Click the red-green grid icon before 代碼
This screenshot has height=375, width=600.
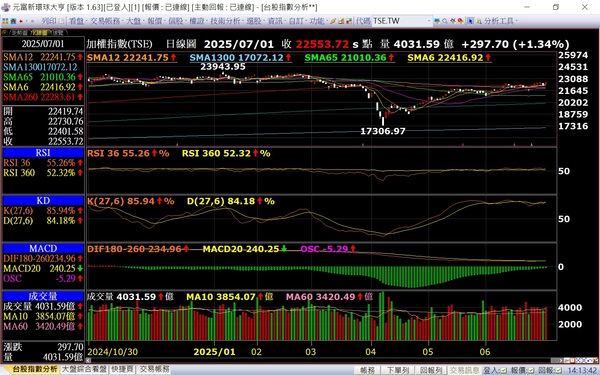349,21
